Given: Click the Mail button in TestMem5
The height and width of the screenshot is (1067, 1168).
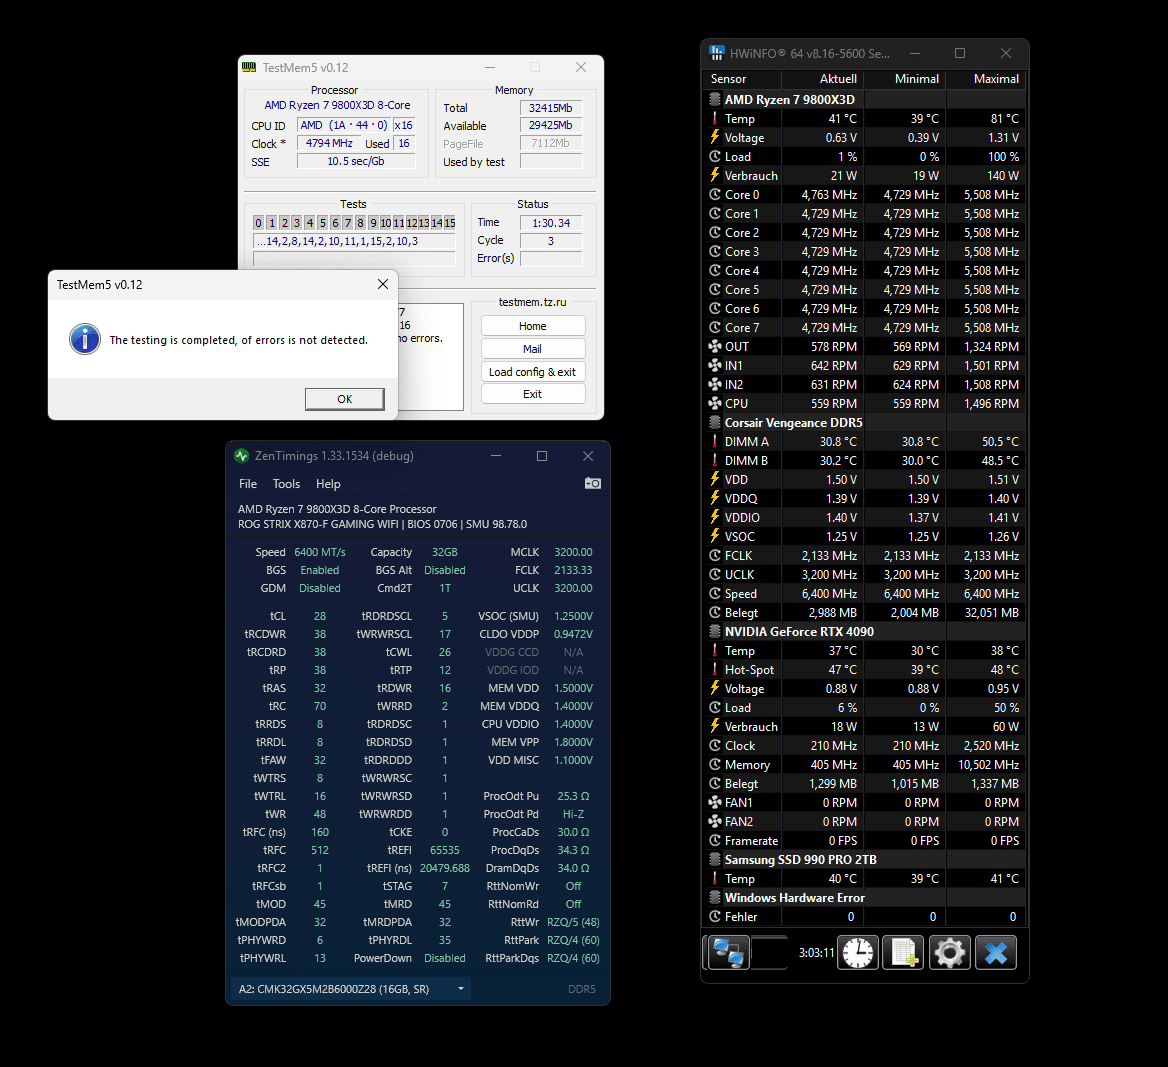Looking at the screenshot, I should [533, 349].
